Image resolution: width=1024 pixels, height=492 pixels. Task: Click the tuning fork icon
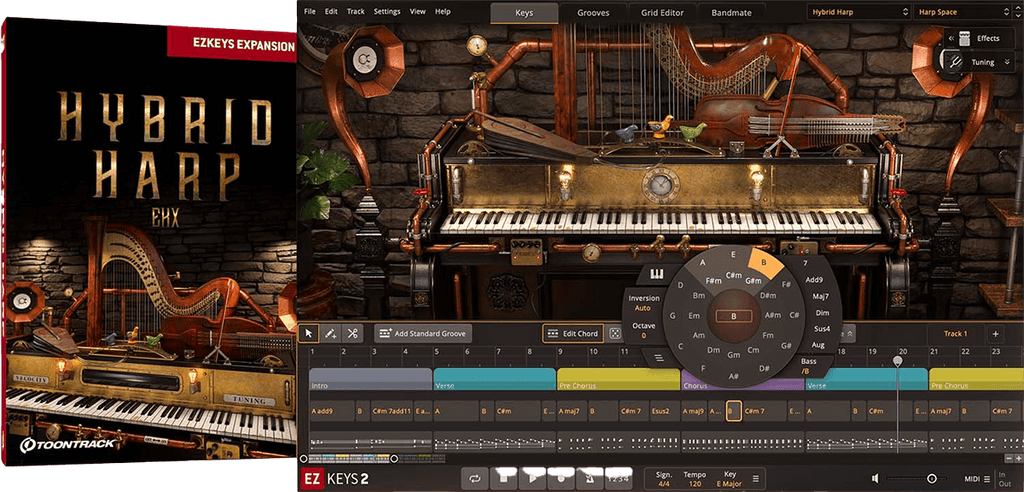[954, 62]
